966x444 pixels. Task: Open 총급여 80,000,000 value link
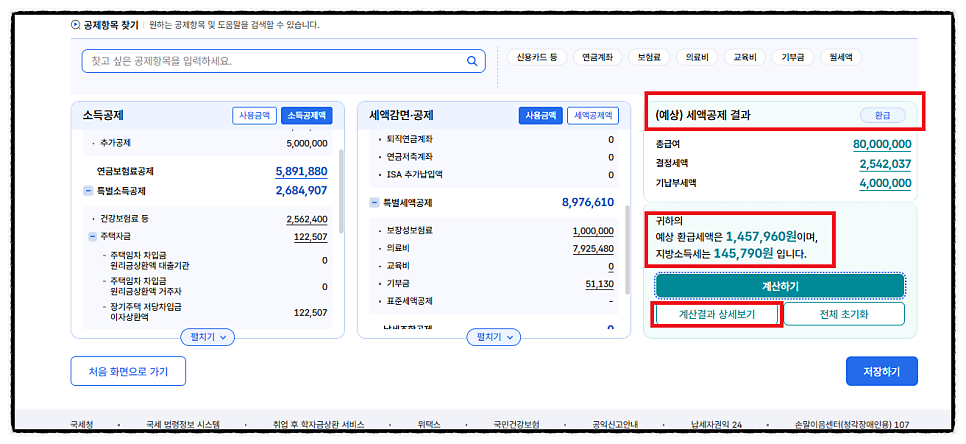click(882, 145)
